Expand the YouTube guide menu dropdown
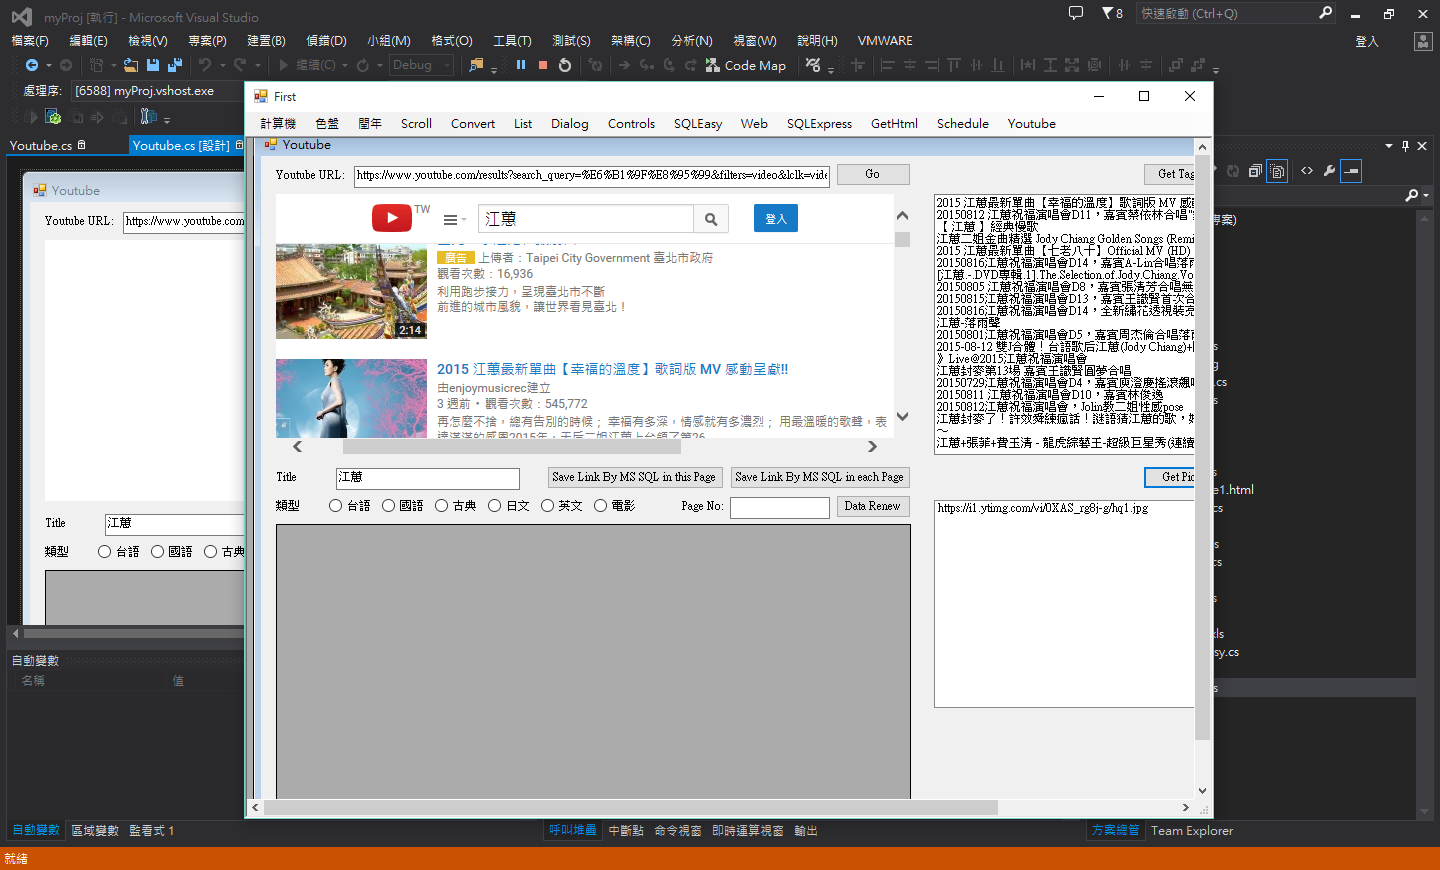This screenshot has height=870, width=1440. pos(455,220)
